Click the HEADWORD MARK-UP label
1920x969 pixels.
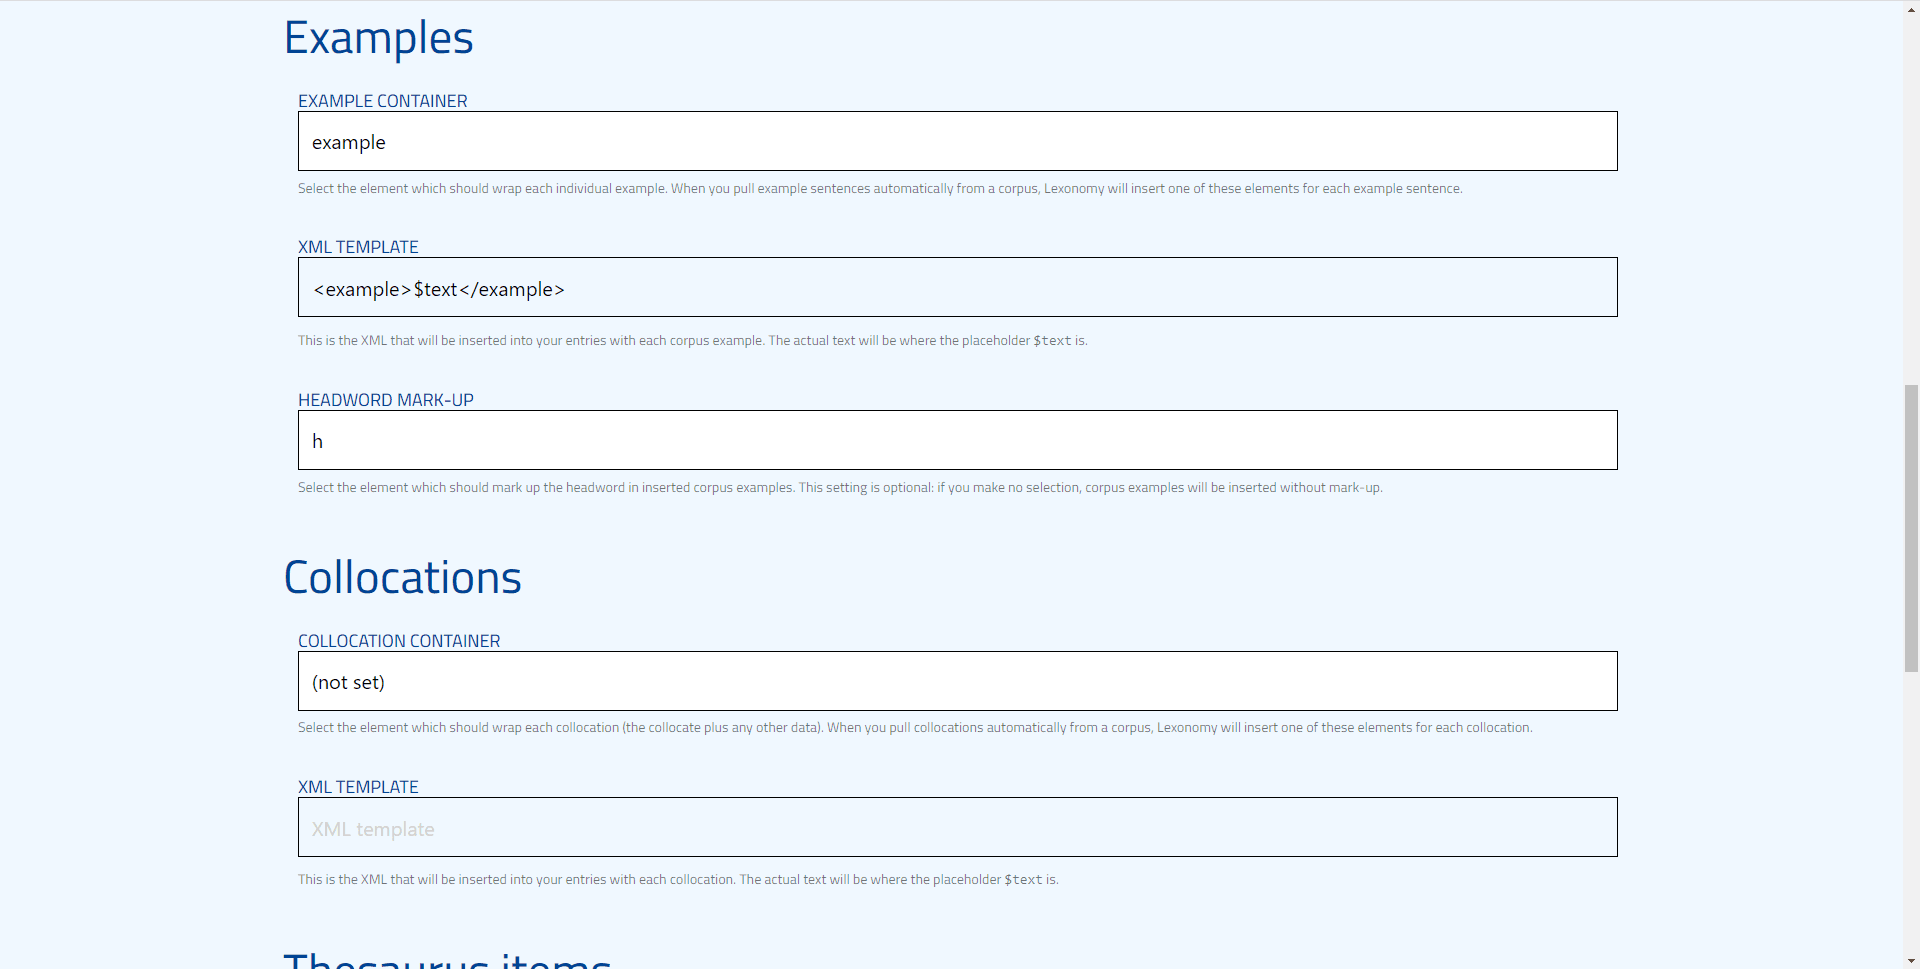385,400
